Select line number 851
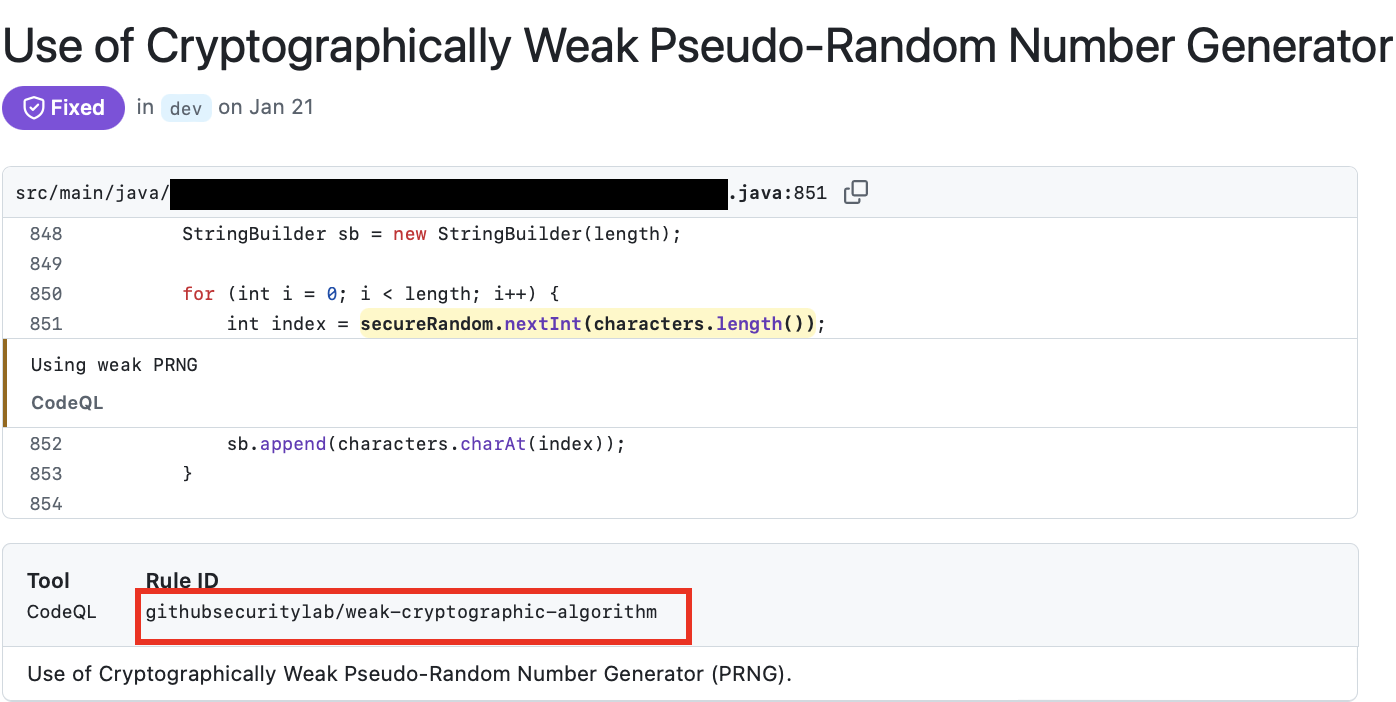The image size is (1396, 702). 46,324
